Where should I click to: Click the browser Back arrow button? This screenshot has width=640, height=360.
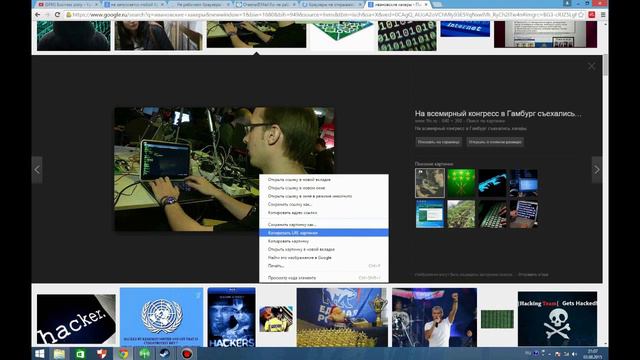[x=38, y=14]
